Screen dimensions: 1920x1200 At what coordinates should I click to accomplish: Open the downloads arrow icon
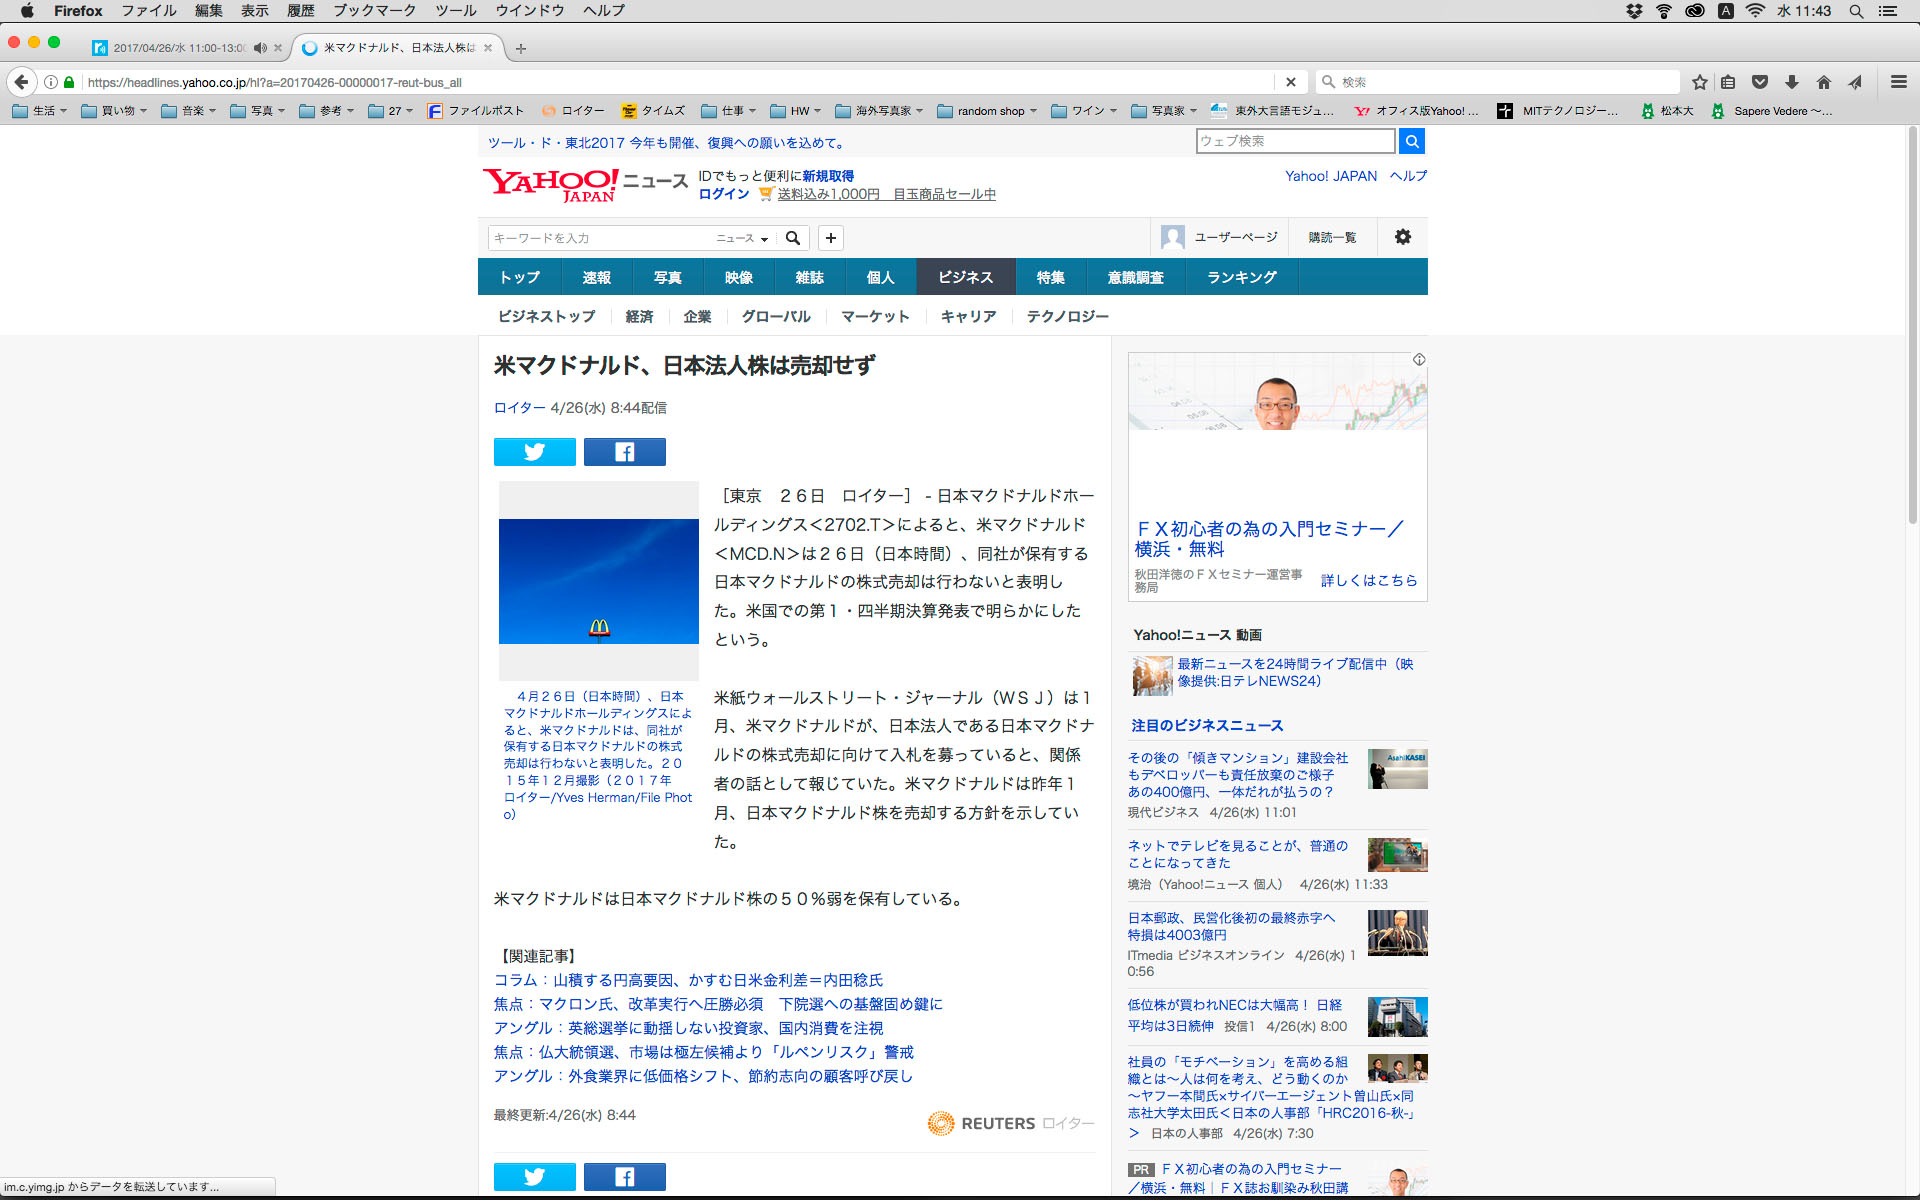(1792, 82)
